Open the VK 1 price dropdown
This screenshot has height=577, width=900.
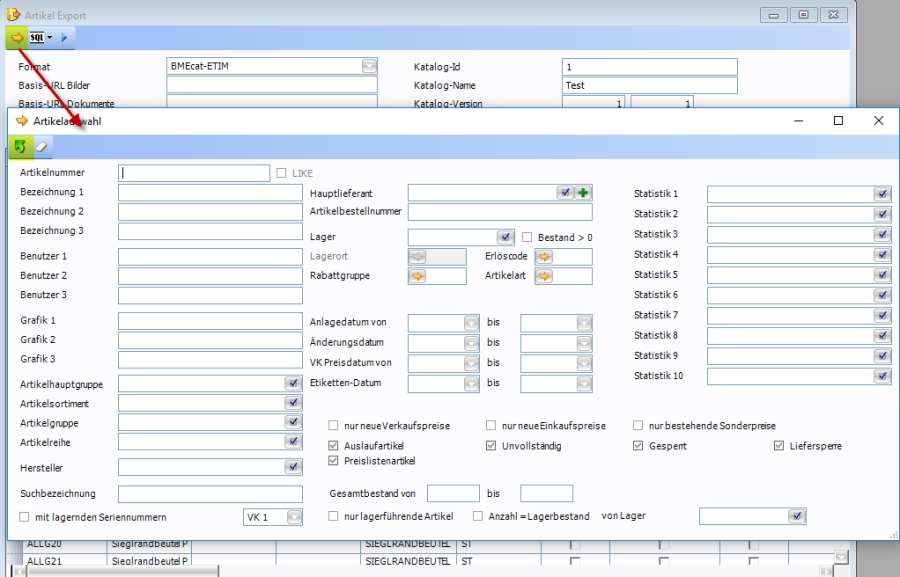[294, 517]
